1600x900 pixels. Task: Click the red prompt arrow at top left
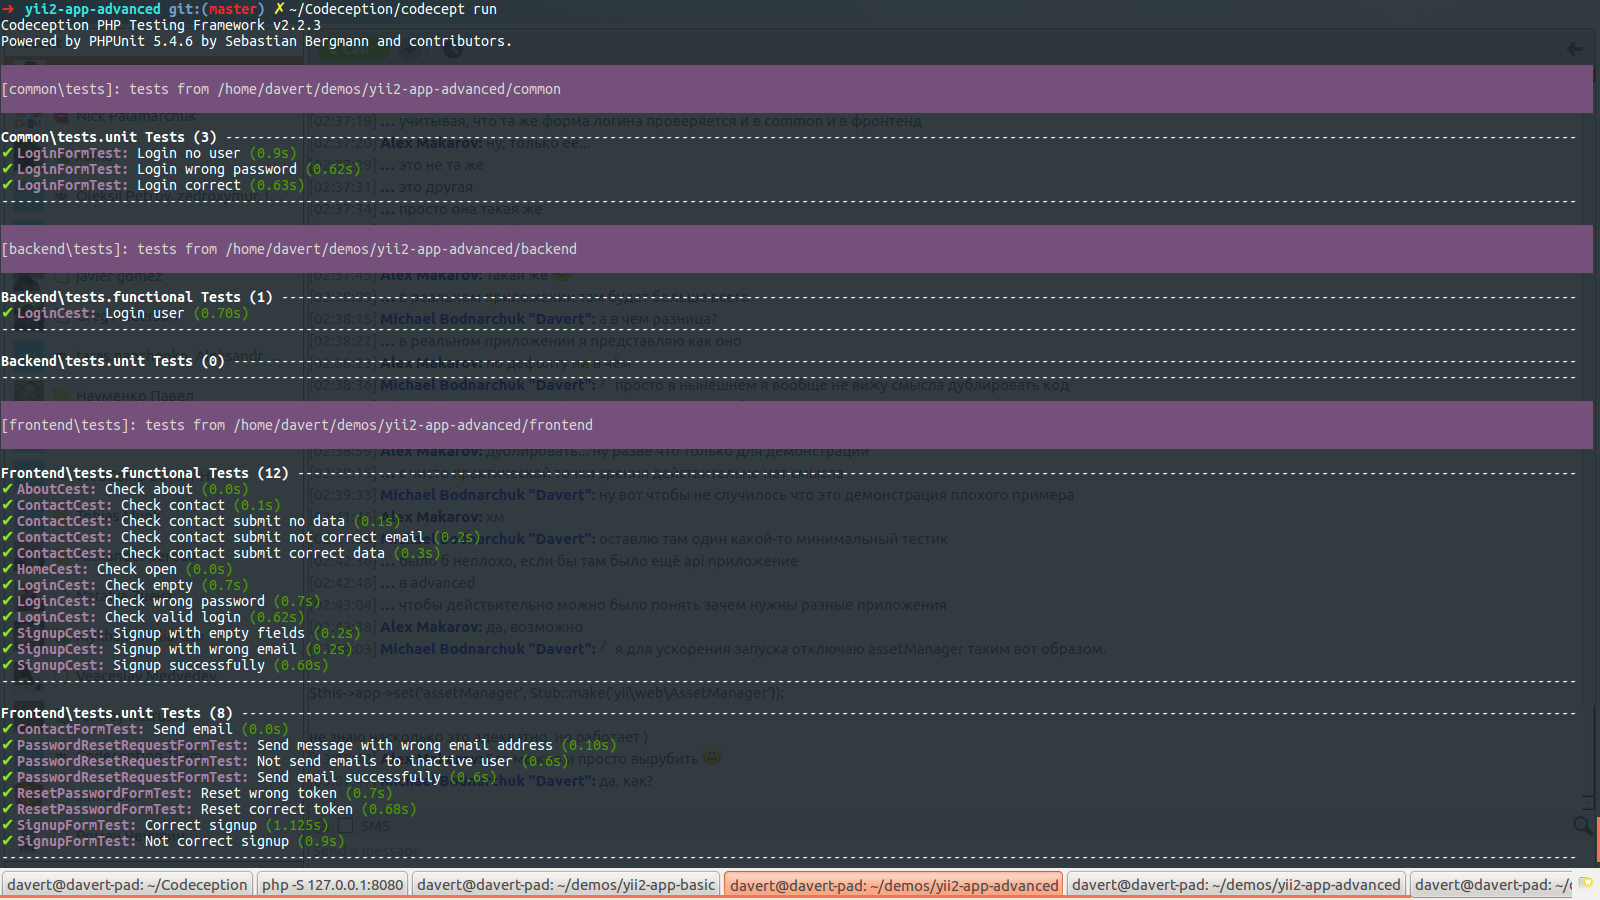coord(8,9)
